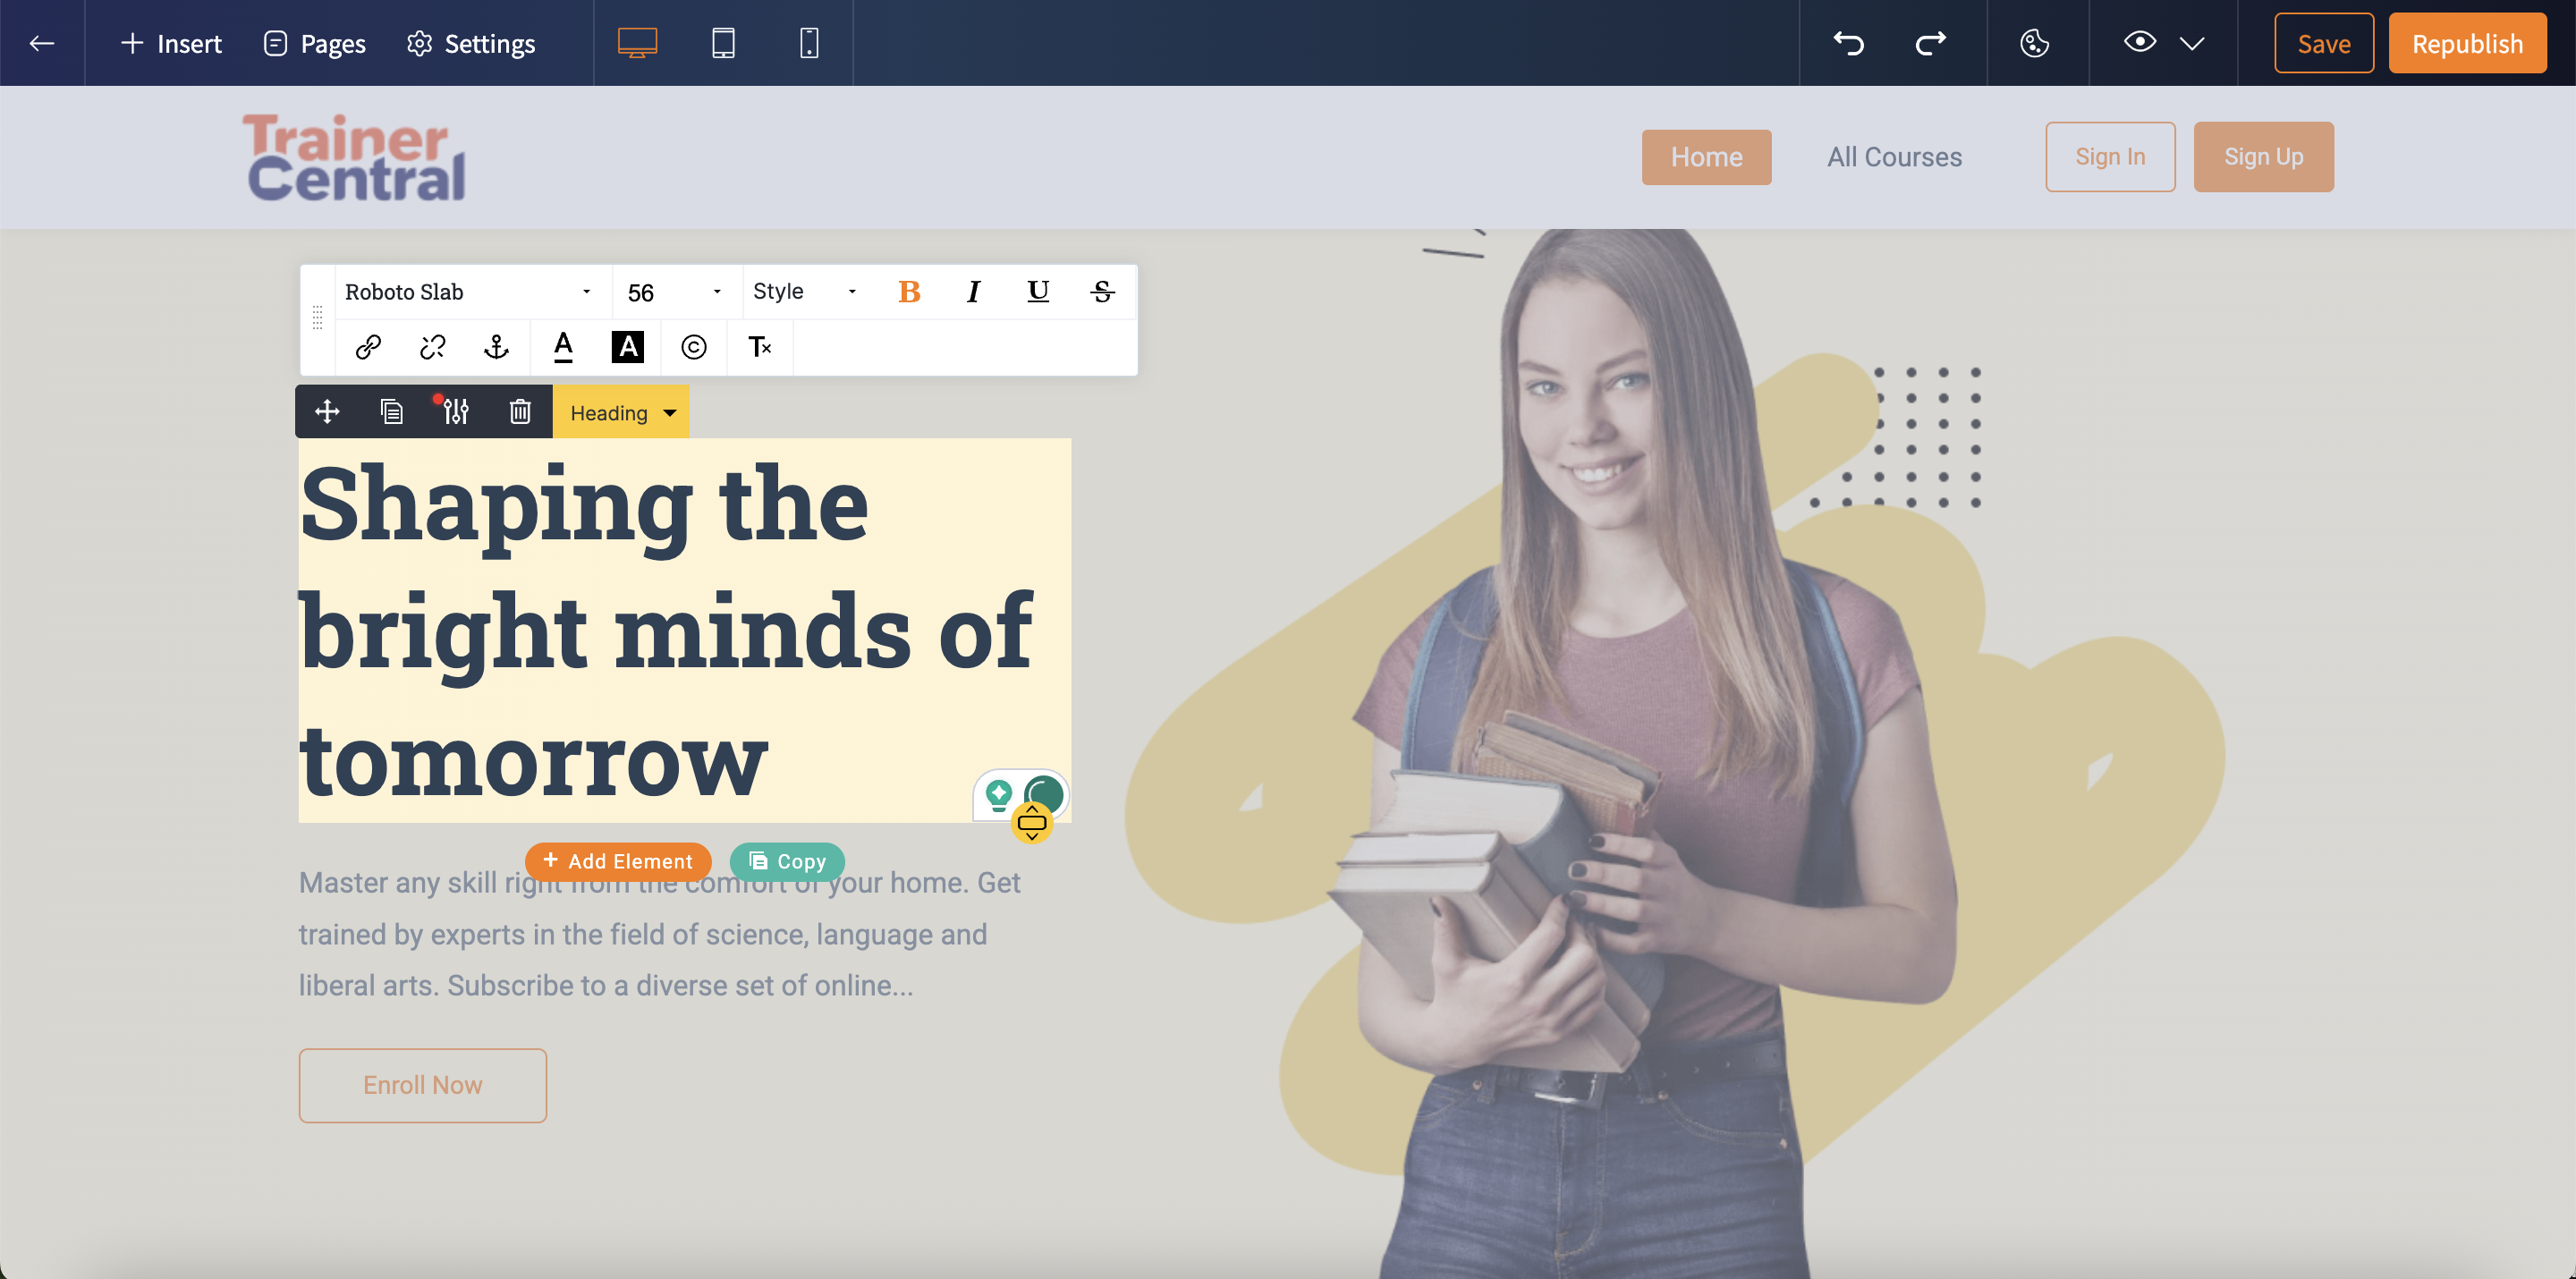The height and width of the screenshot is (1279, 2576).
Task: Open the Insert menu
Action: [x=171, y=43]
